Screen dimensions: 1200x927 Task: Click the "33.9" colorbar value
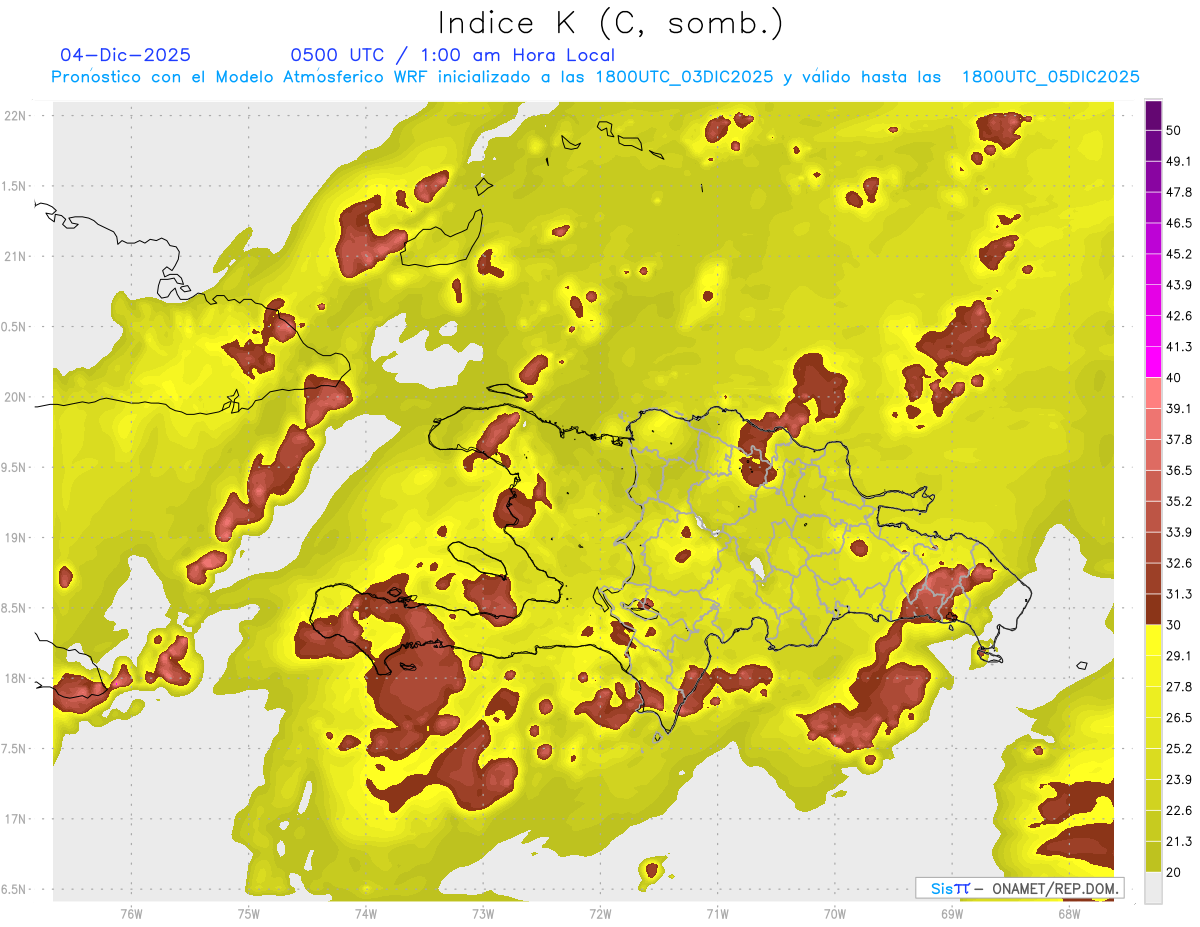[x=1179, y=532]
